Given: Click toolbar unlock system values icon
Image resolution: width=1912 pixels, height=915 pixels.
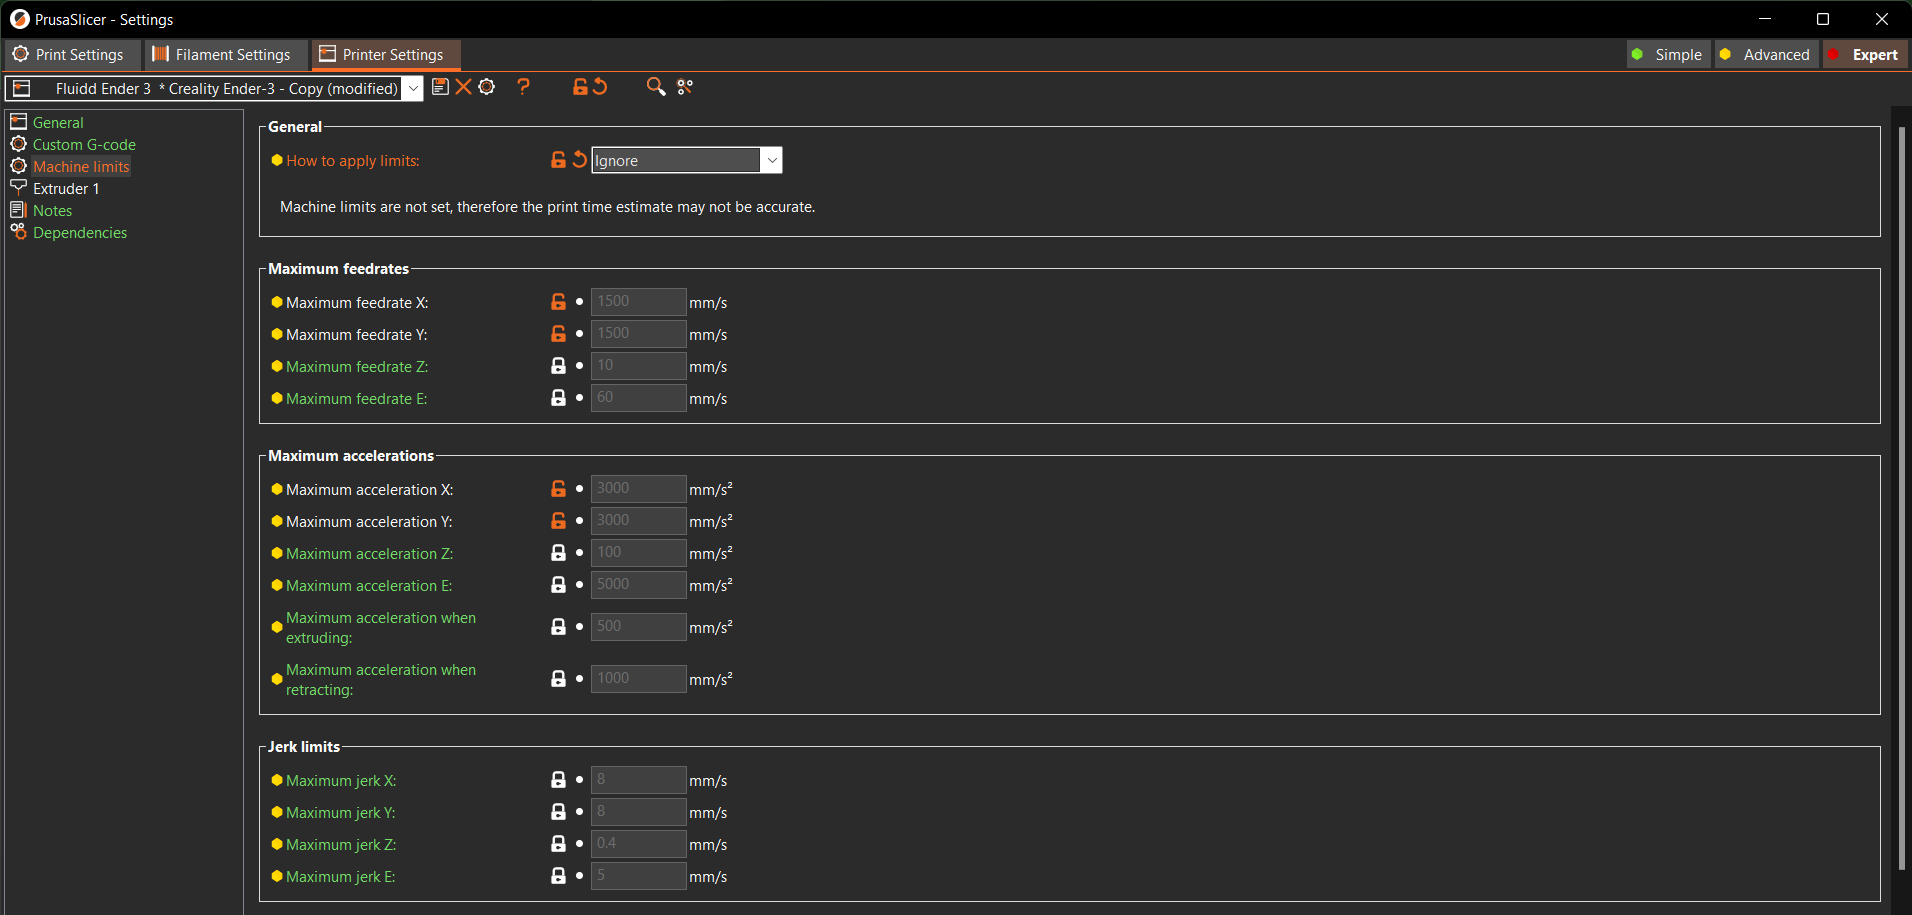Looking at the screenshot, I should click(x=580, y=87).
